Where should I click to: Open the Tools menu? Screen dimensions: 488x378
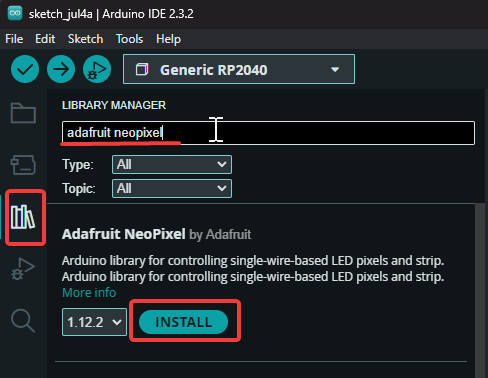[x=129, y=39]
